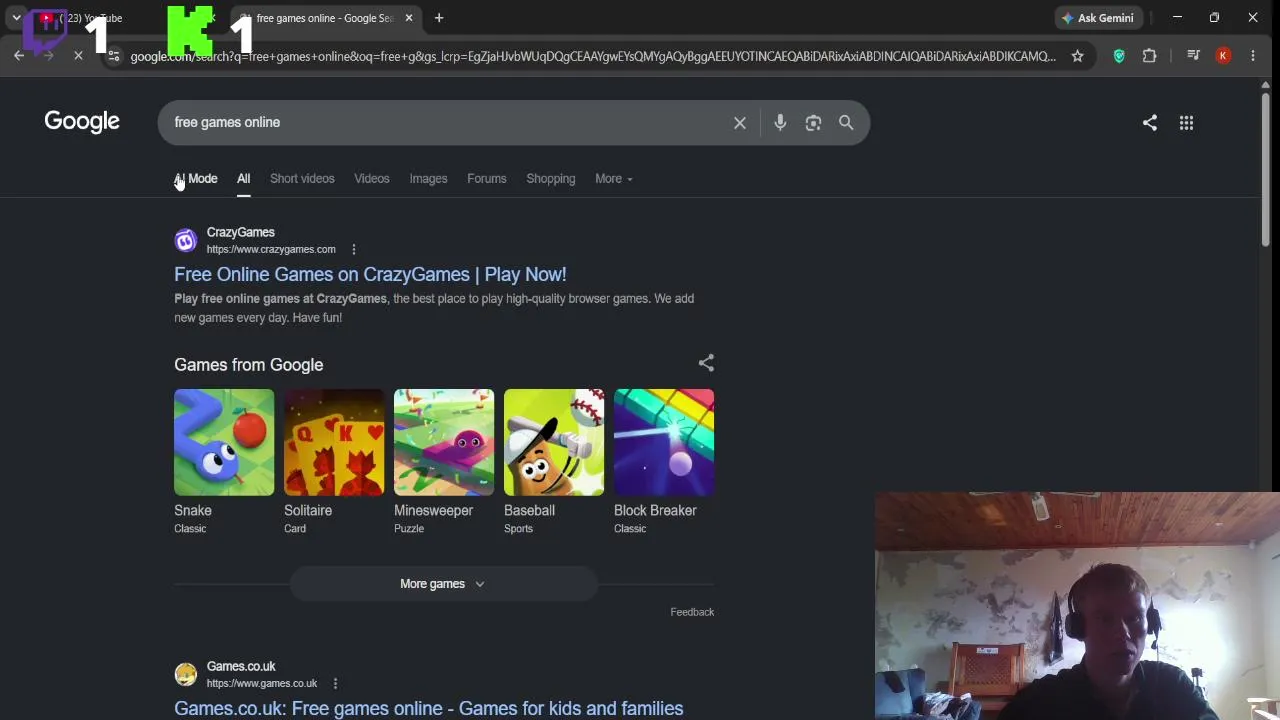The height and width of the screenshot is (720, 1280).
Task: Open the Games.co.uk result options menu
Action: click(x=335, y=683)
